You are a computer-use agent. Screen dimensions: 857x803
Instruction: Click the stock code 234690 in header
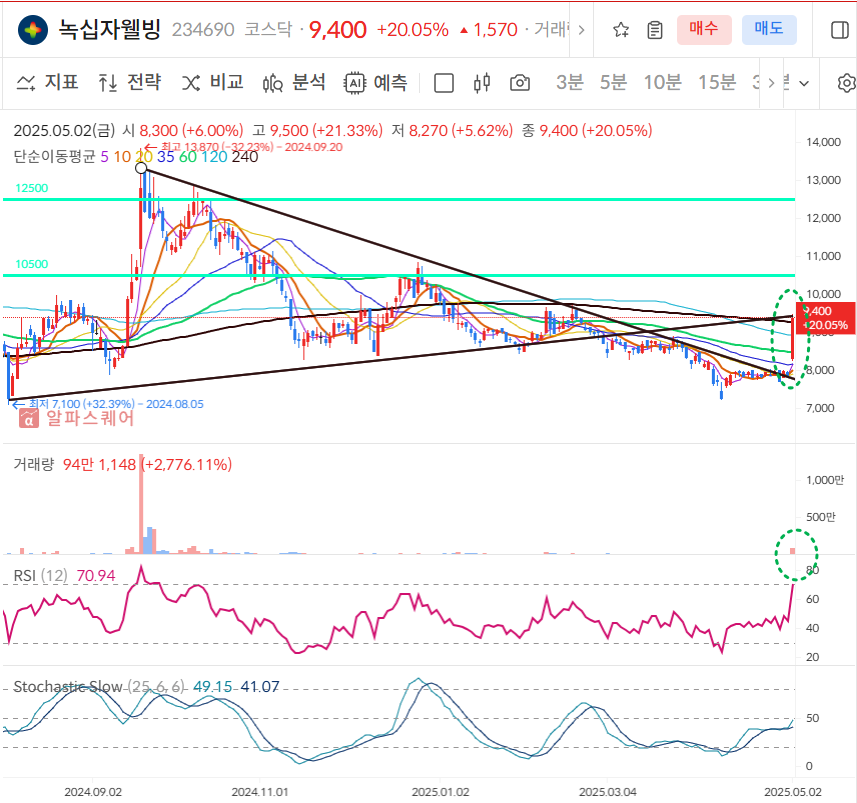[203, 30]
